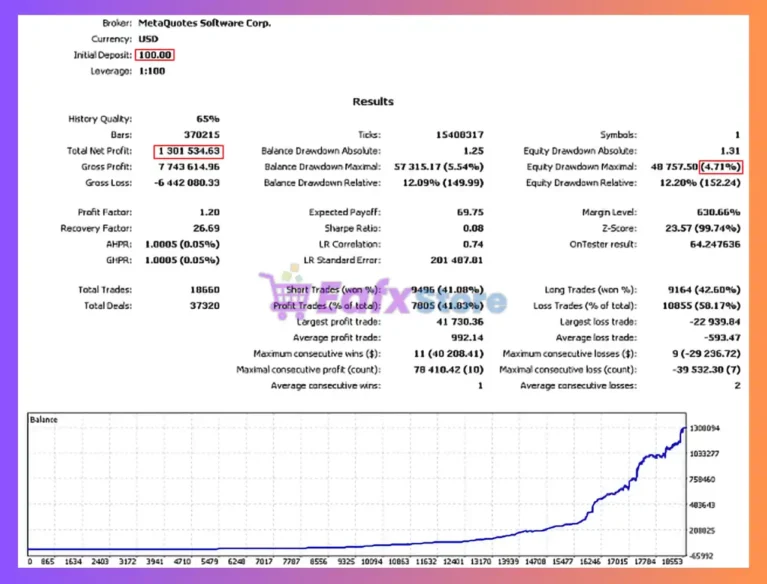Select the LR Standard Error value 201 487.81
767x584 pixels.
click(457, 260)
